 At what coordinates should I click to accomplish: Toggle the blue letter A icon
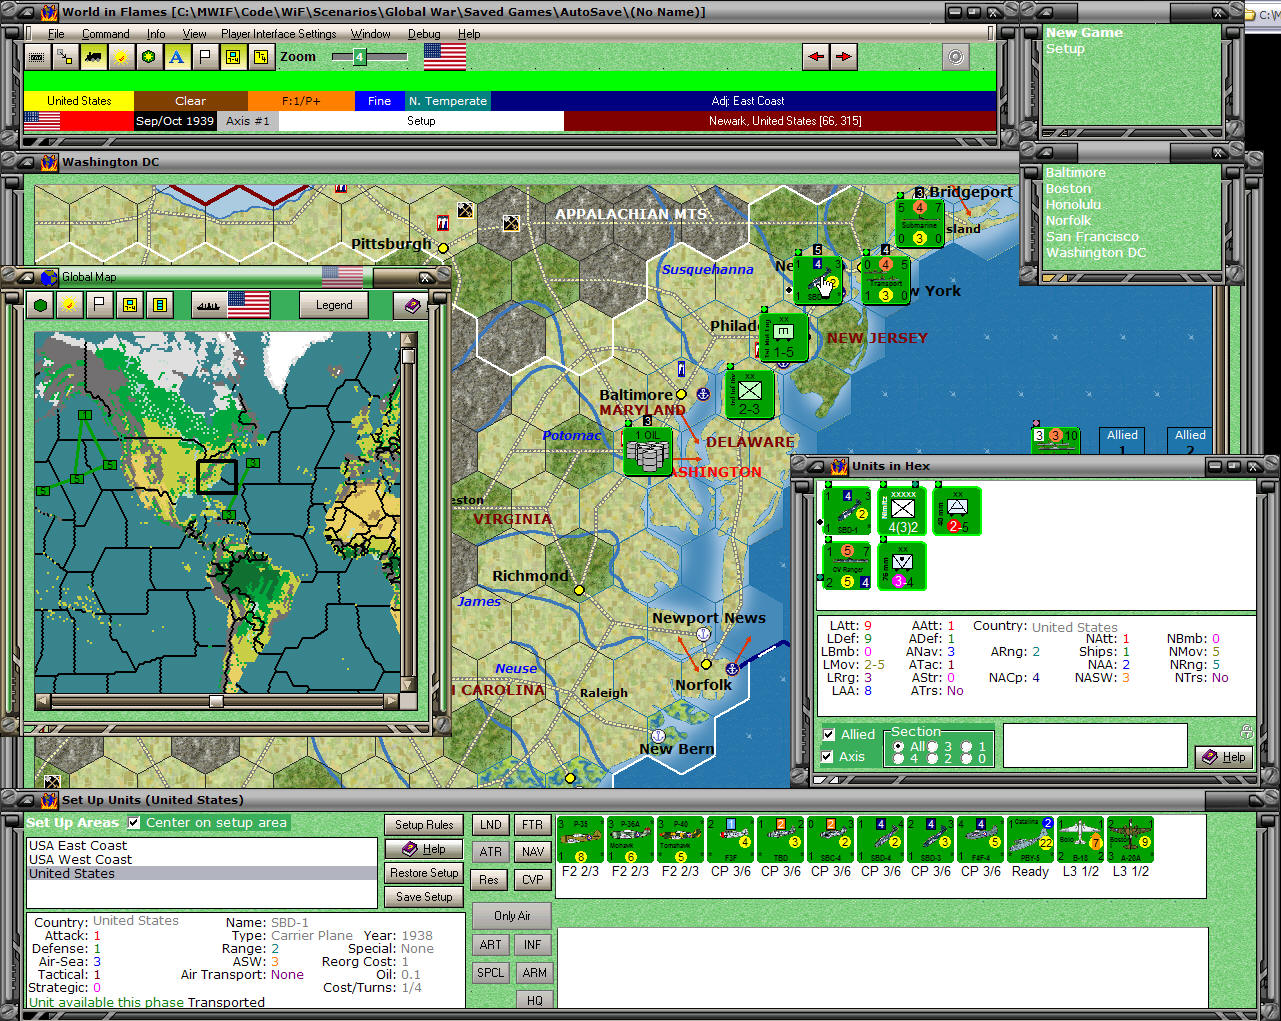pos(177,57)
